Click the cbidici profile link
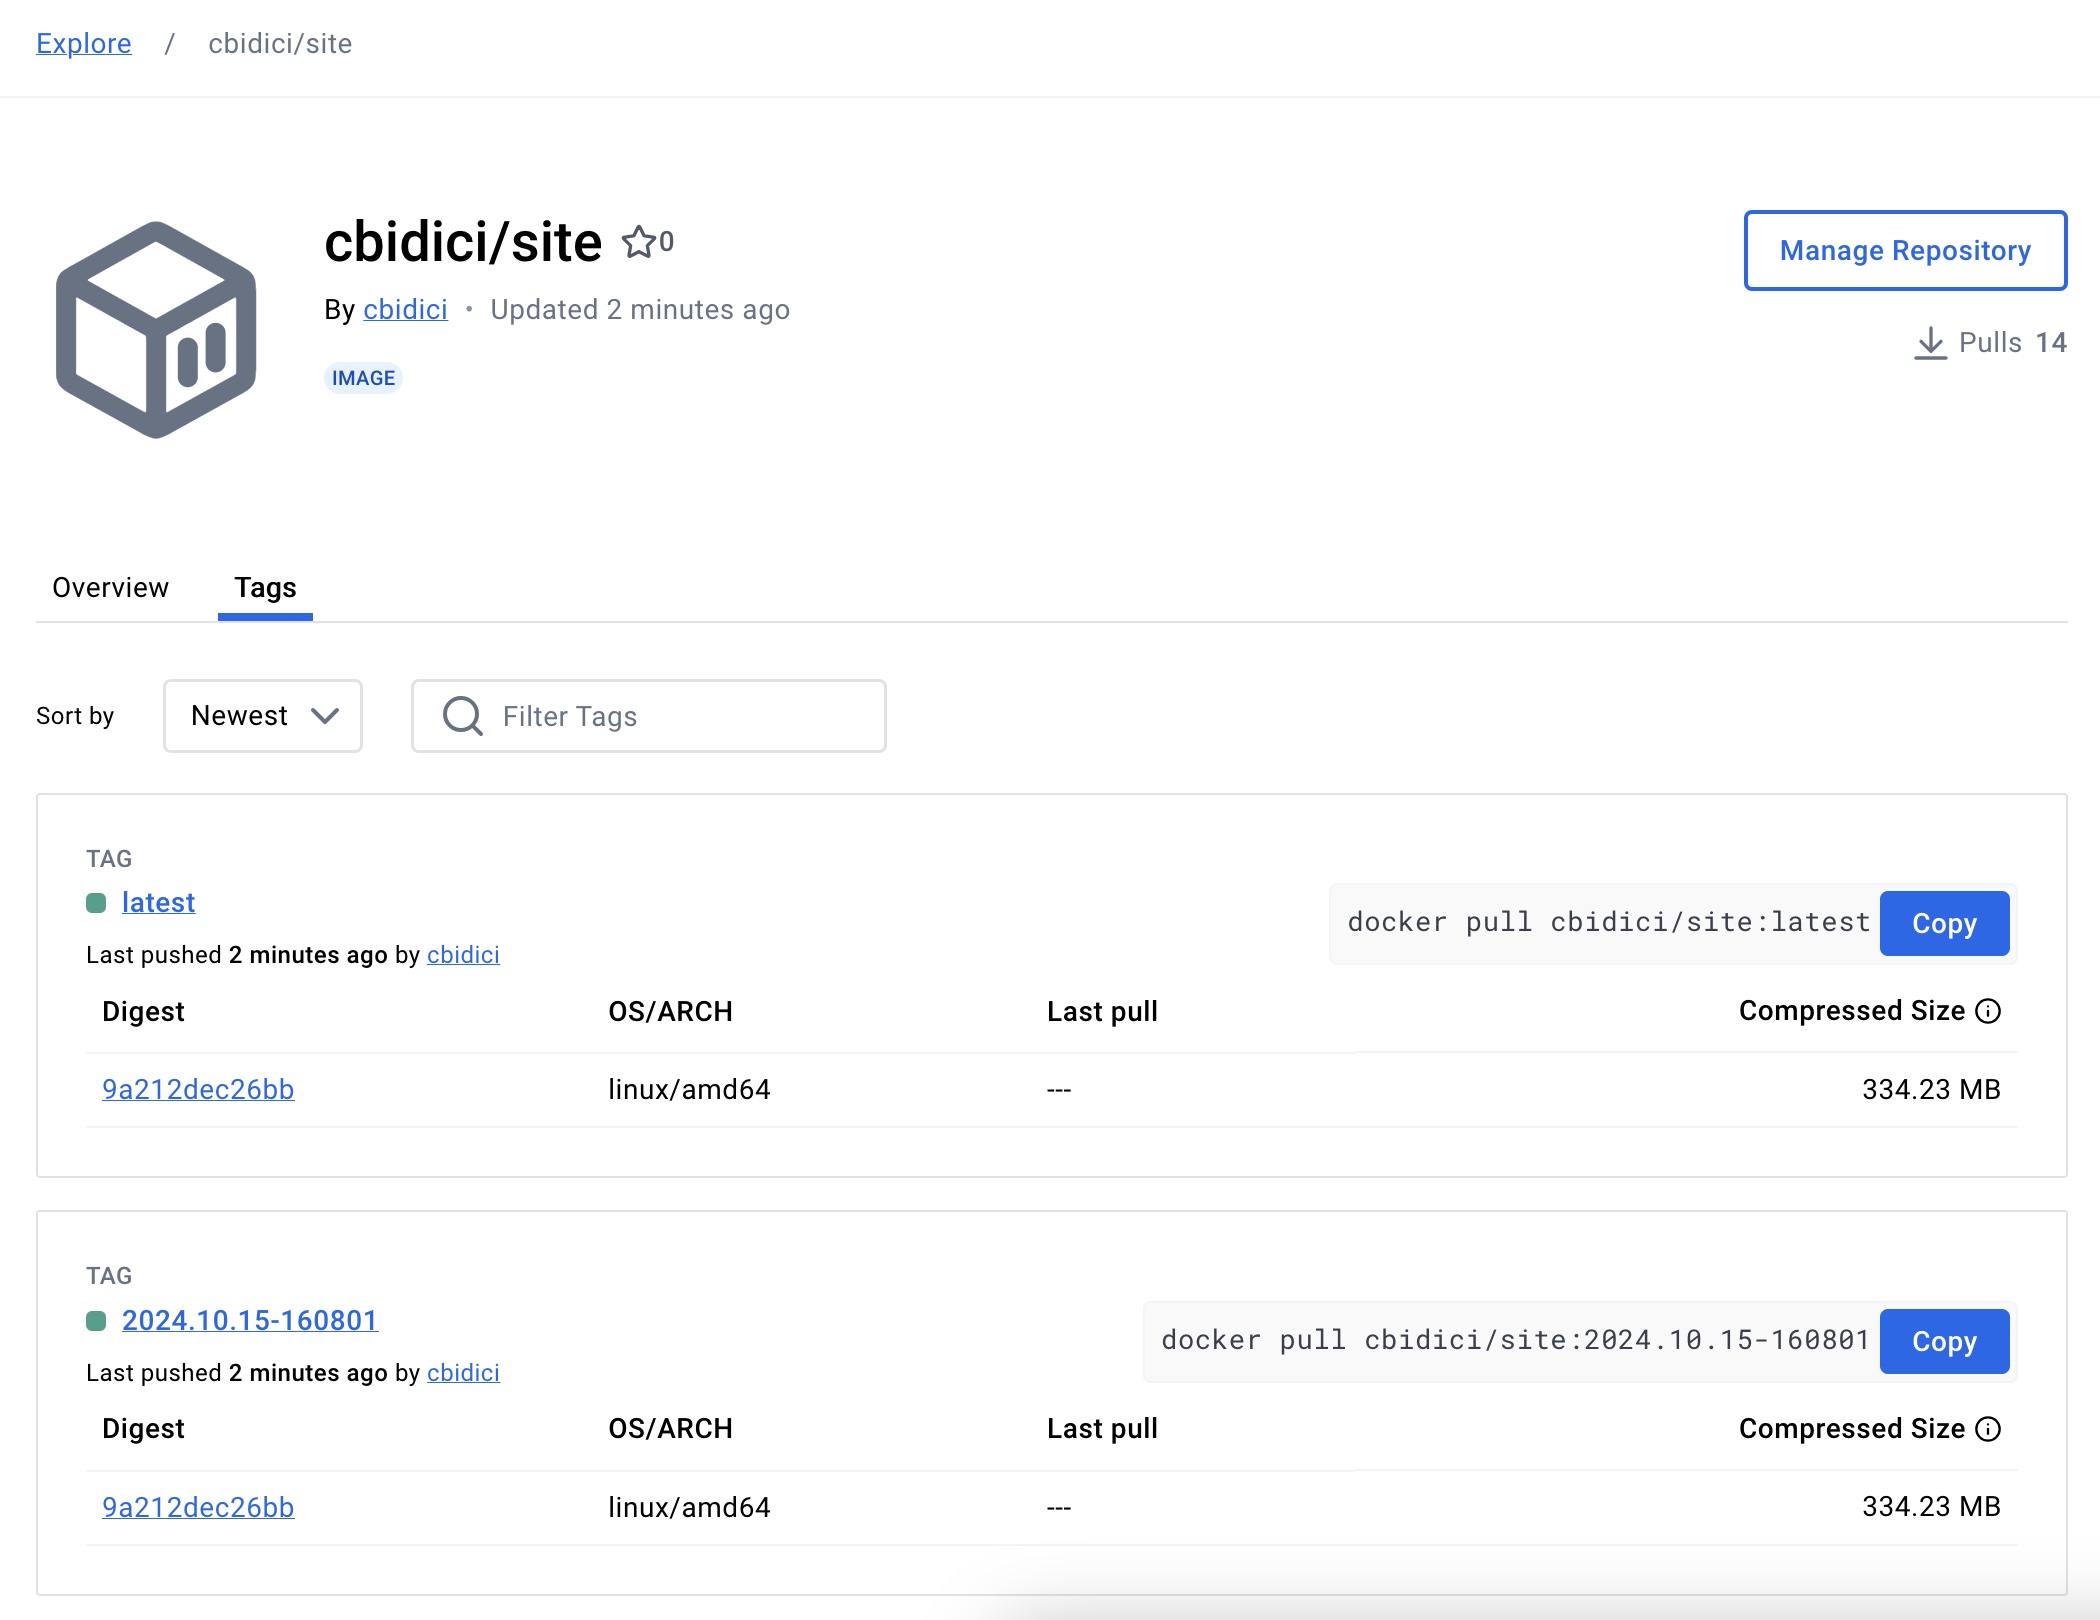2100x1620 pixels. pyautogui.click(x=405, y=310)
